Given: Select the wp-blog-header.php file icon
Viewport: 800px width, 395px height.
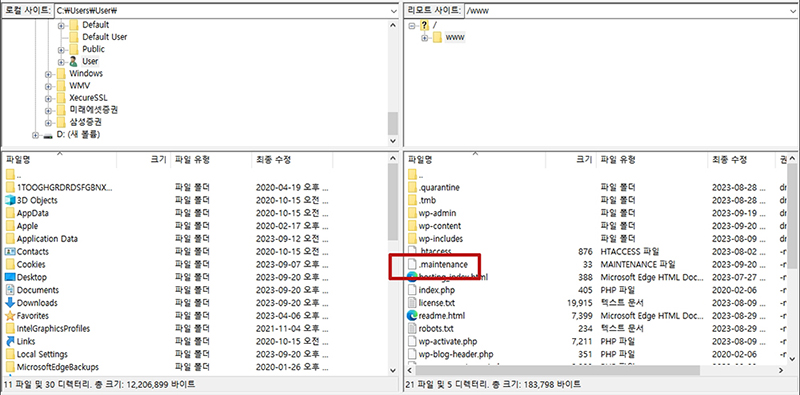Looking at the screenshot, I should pos(412,354).
